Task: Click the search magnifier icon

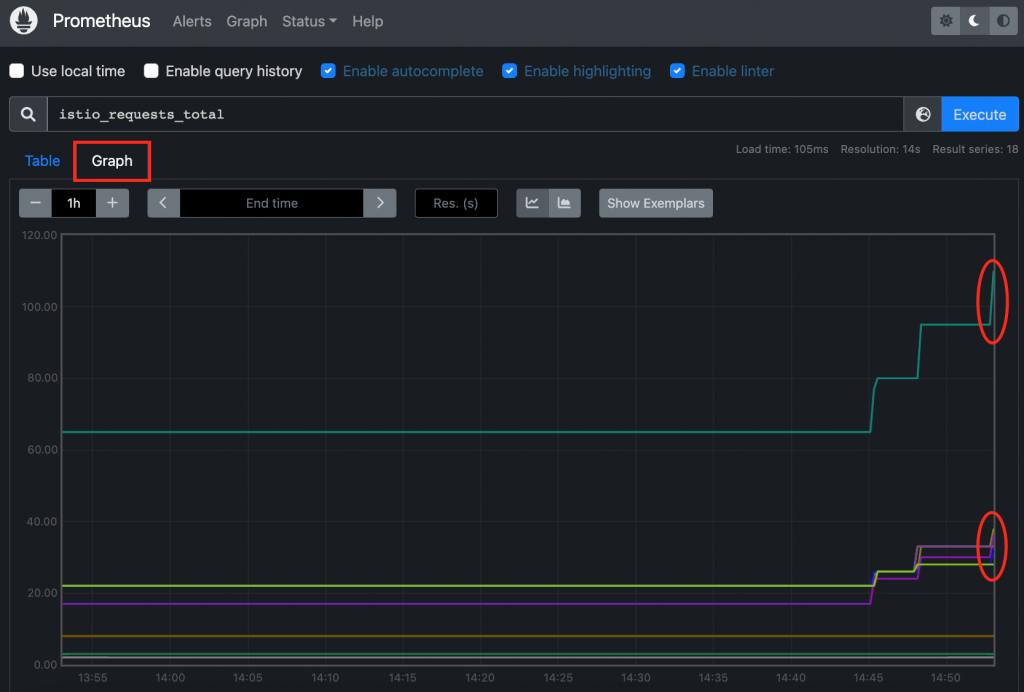Action: tap(28, 114)
